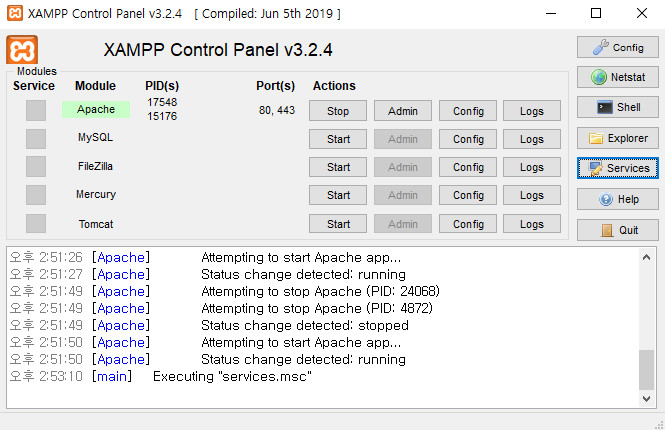Image resolution: width=665 pixels, height=430 pixels.
Task: Start the FileZilla module
Action: (338, 167)
